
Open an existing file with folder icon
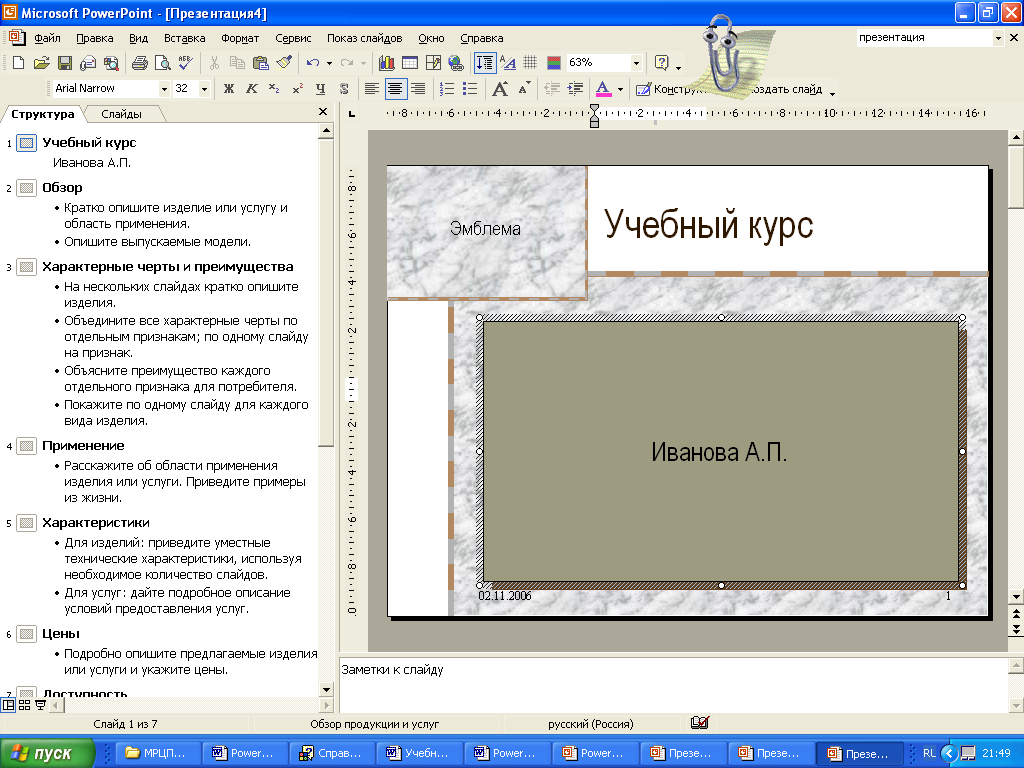pyautogui.click(x=41, y=63)
